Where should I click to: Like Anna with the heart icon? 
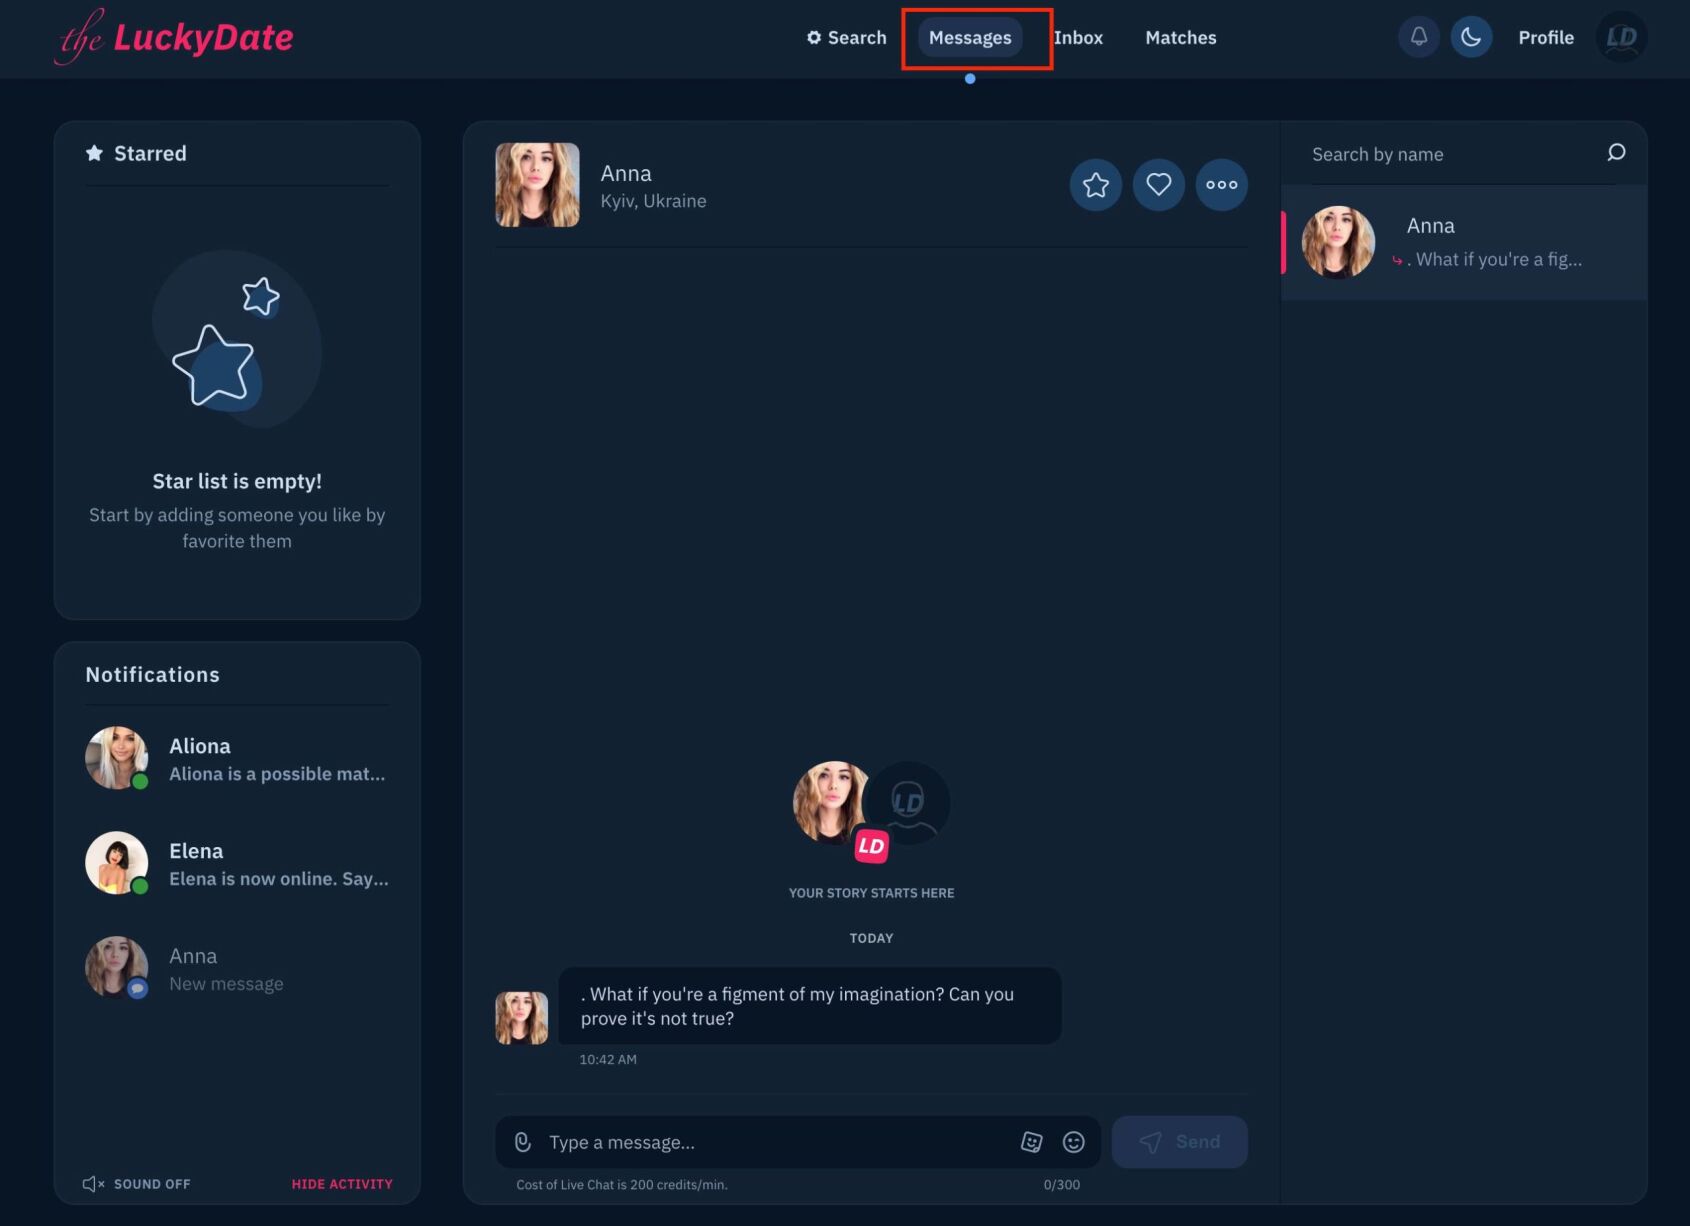click(x=1158, y=185)
